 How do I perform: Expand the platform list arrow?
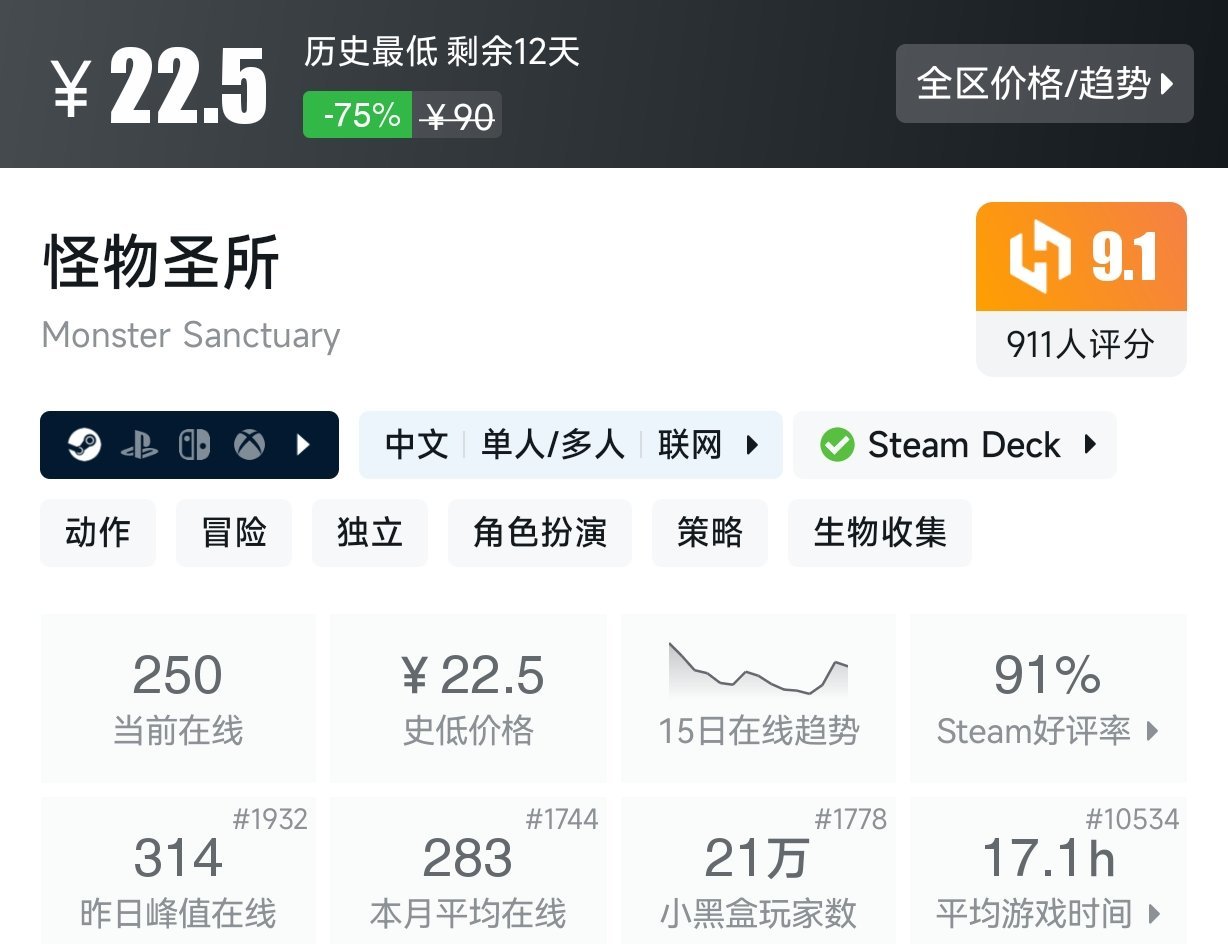tap(304, 445)
